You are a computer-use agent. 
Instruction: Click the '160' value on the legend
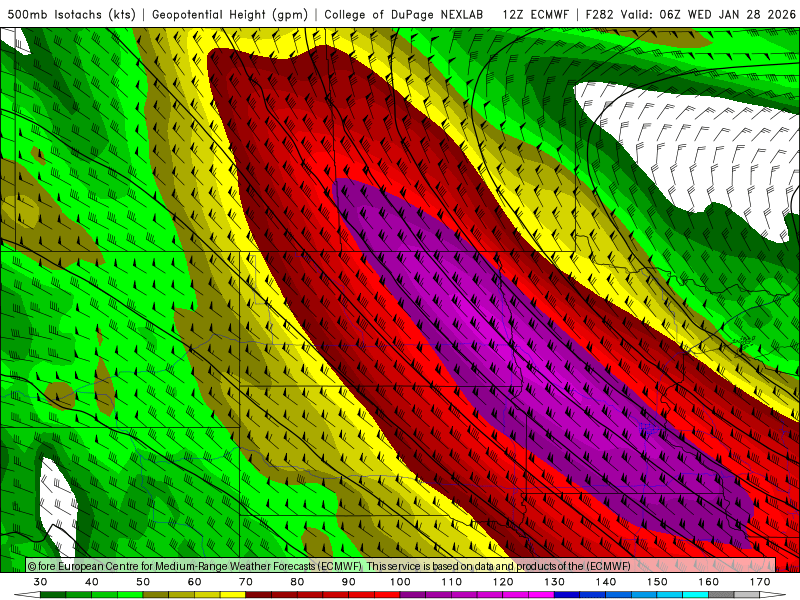709,582
